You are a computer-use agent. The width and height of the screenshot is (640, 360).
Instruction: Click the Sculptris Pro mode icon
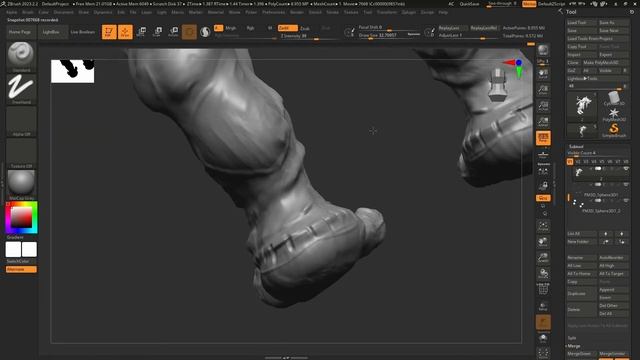click(x=205, y=32)
